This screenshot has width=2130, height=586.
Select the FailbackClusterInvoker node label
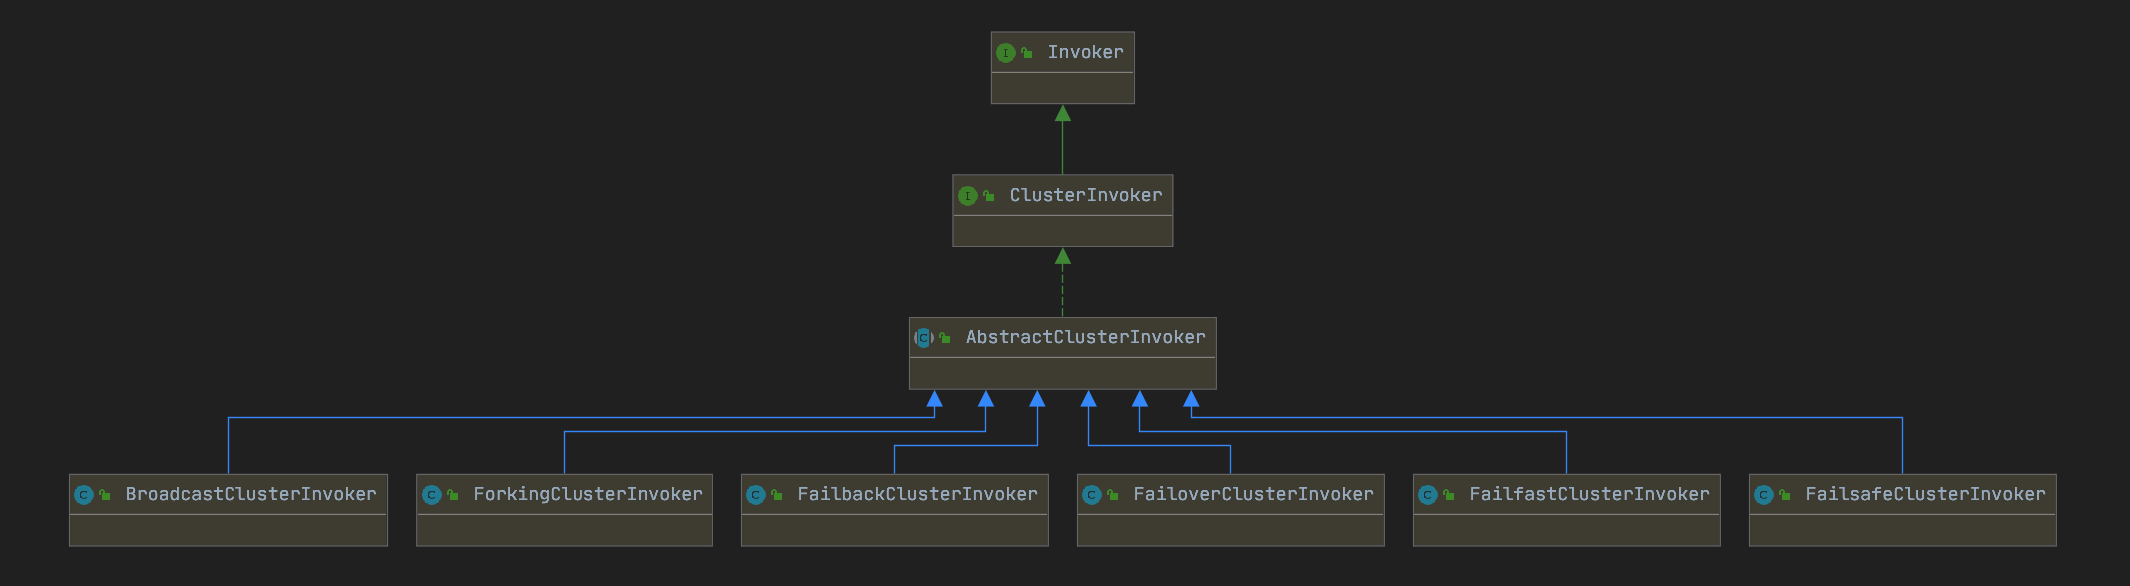917,494
